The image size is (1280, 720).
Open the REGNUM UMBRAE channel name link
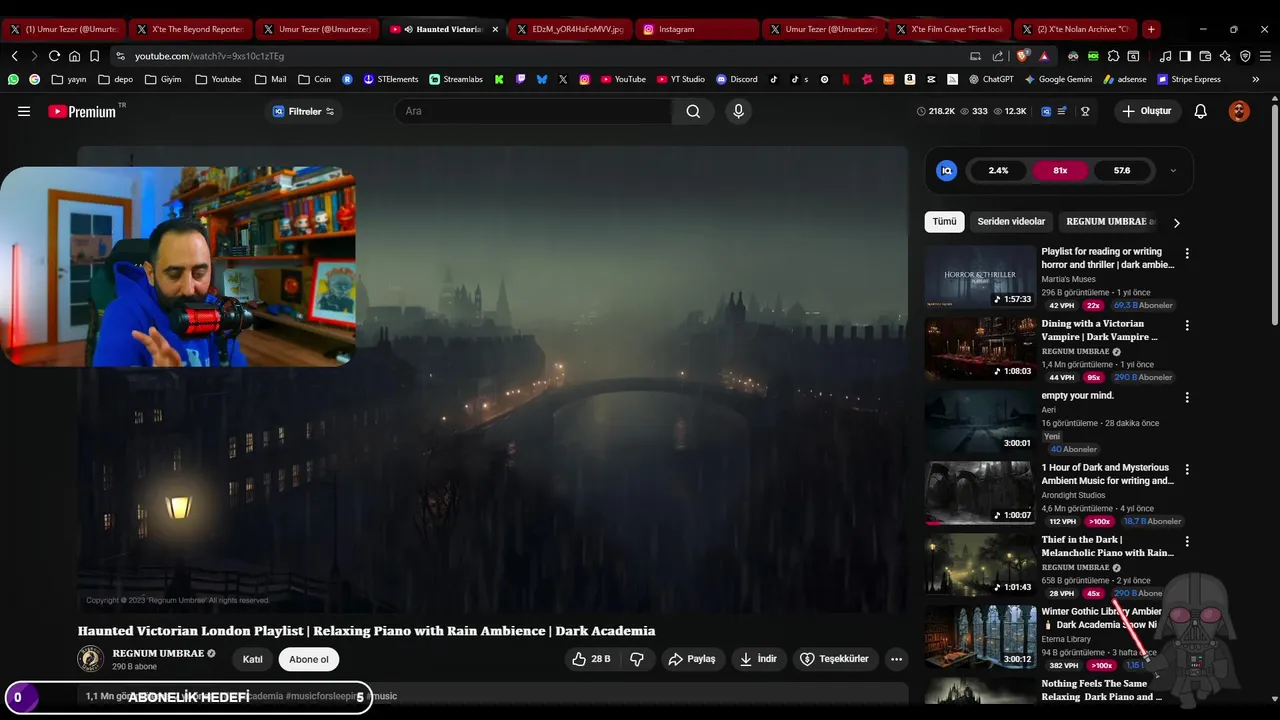point(158,653)
